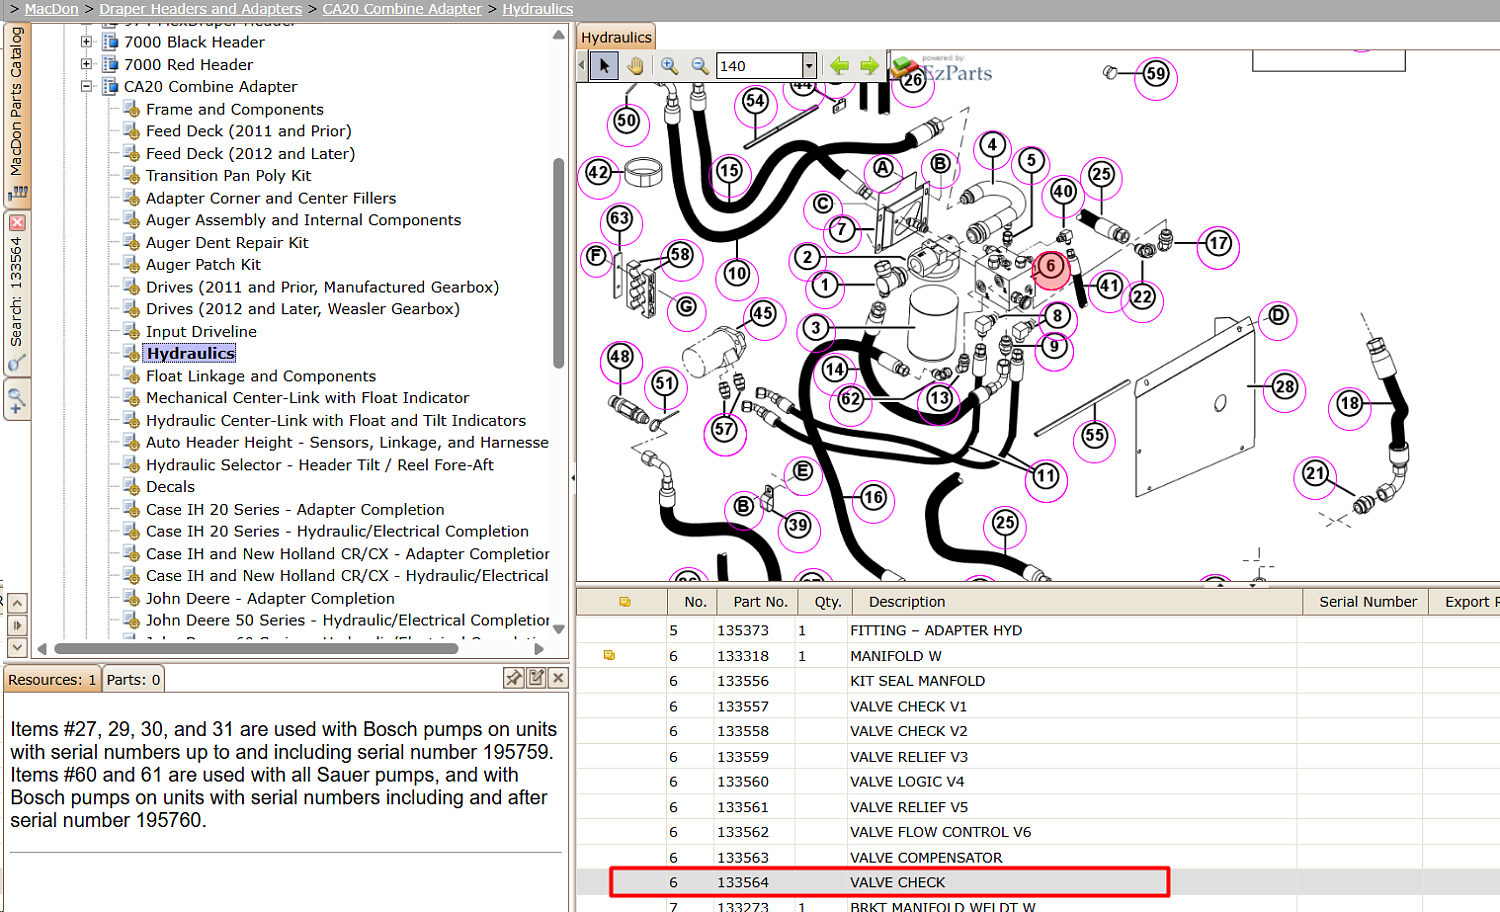This screenshot has width=1500, height=912.
Task: Click the down chevron button beside the tree
Action: pyautogui.click(x=17, y=647)
